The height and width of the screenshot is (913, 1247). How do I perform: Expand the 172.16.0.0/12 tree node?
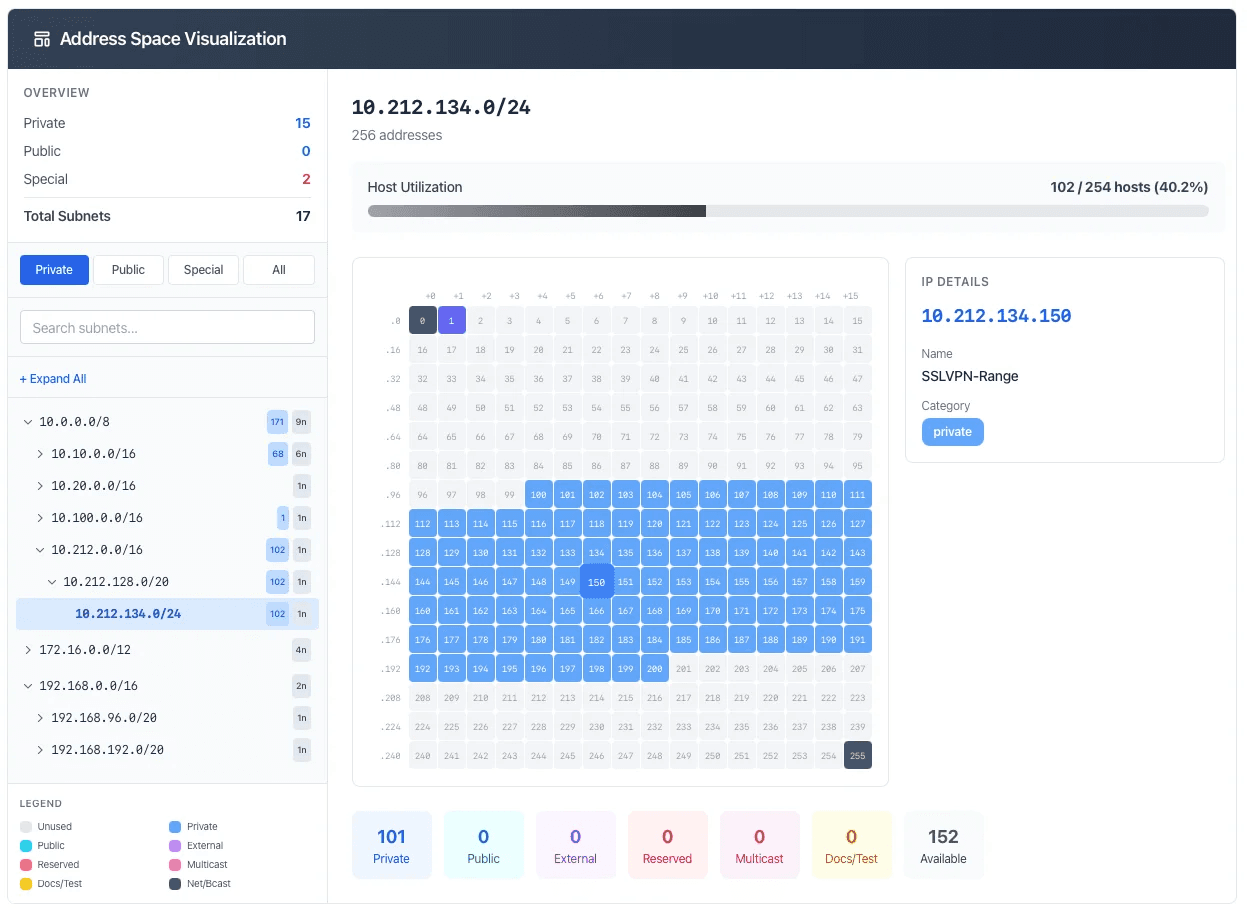28,650
